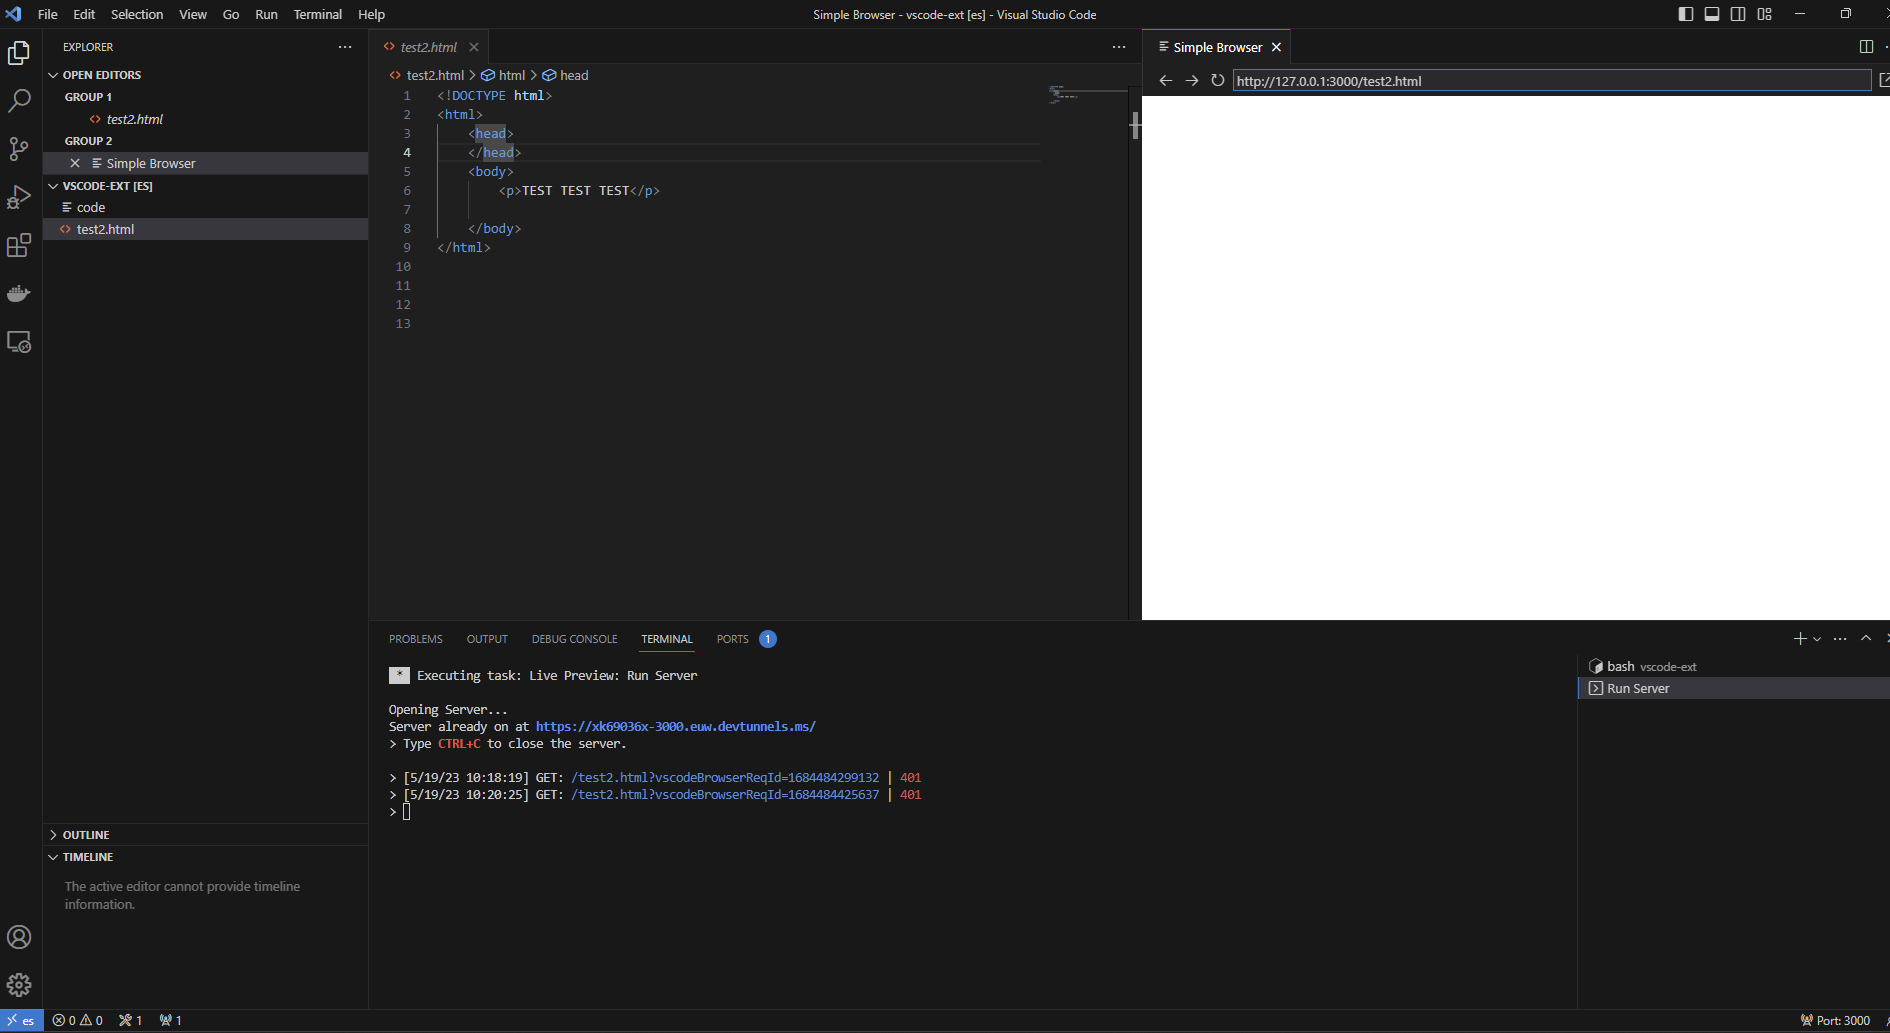Open the Remote Explorer view
1890x1033 pixels.
tap(20, 342)
